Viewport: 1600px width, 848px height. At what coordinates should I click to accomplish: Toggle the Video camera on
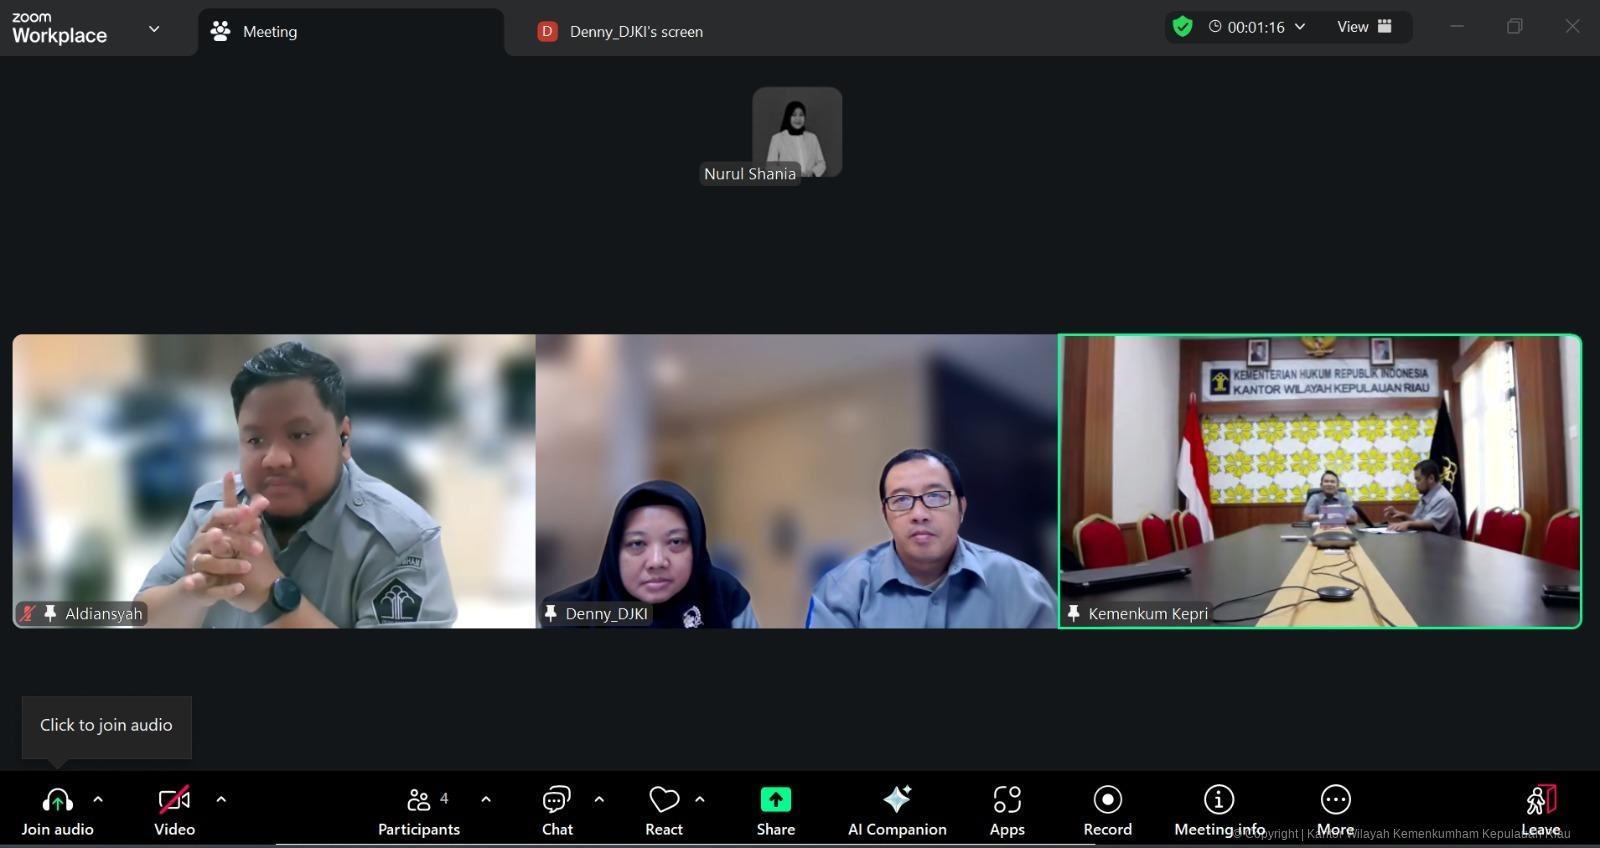pyautogui.click(x=174, y=800)
